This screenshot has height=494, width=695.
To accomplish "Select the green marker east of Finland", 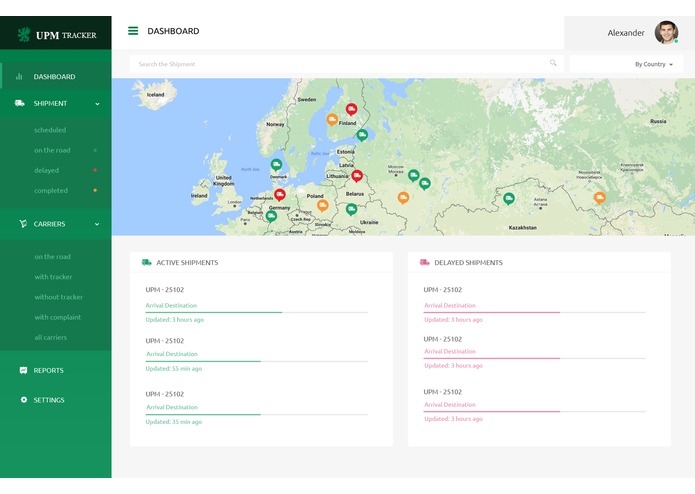I will [x=362, y=135].
